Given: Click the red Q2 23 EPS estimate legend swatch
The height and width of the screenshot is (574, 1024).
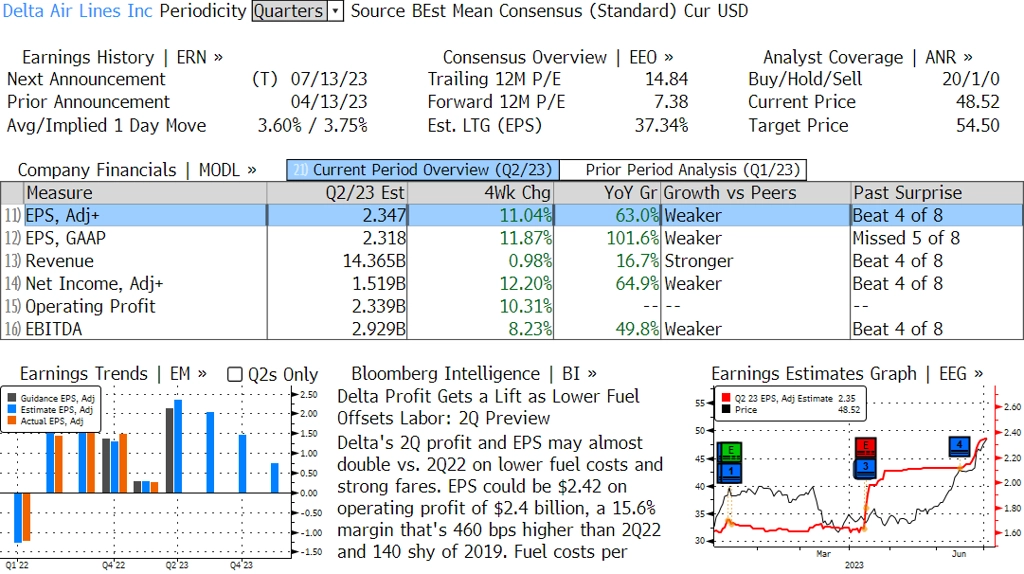Looking at the screenshot, I should (726, 398).
